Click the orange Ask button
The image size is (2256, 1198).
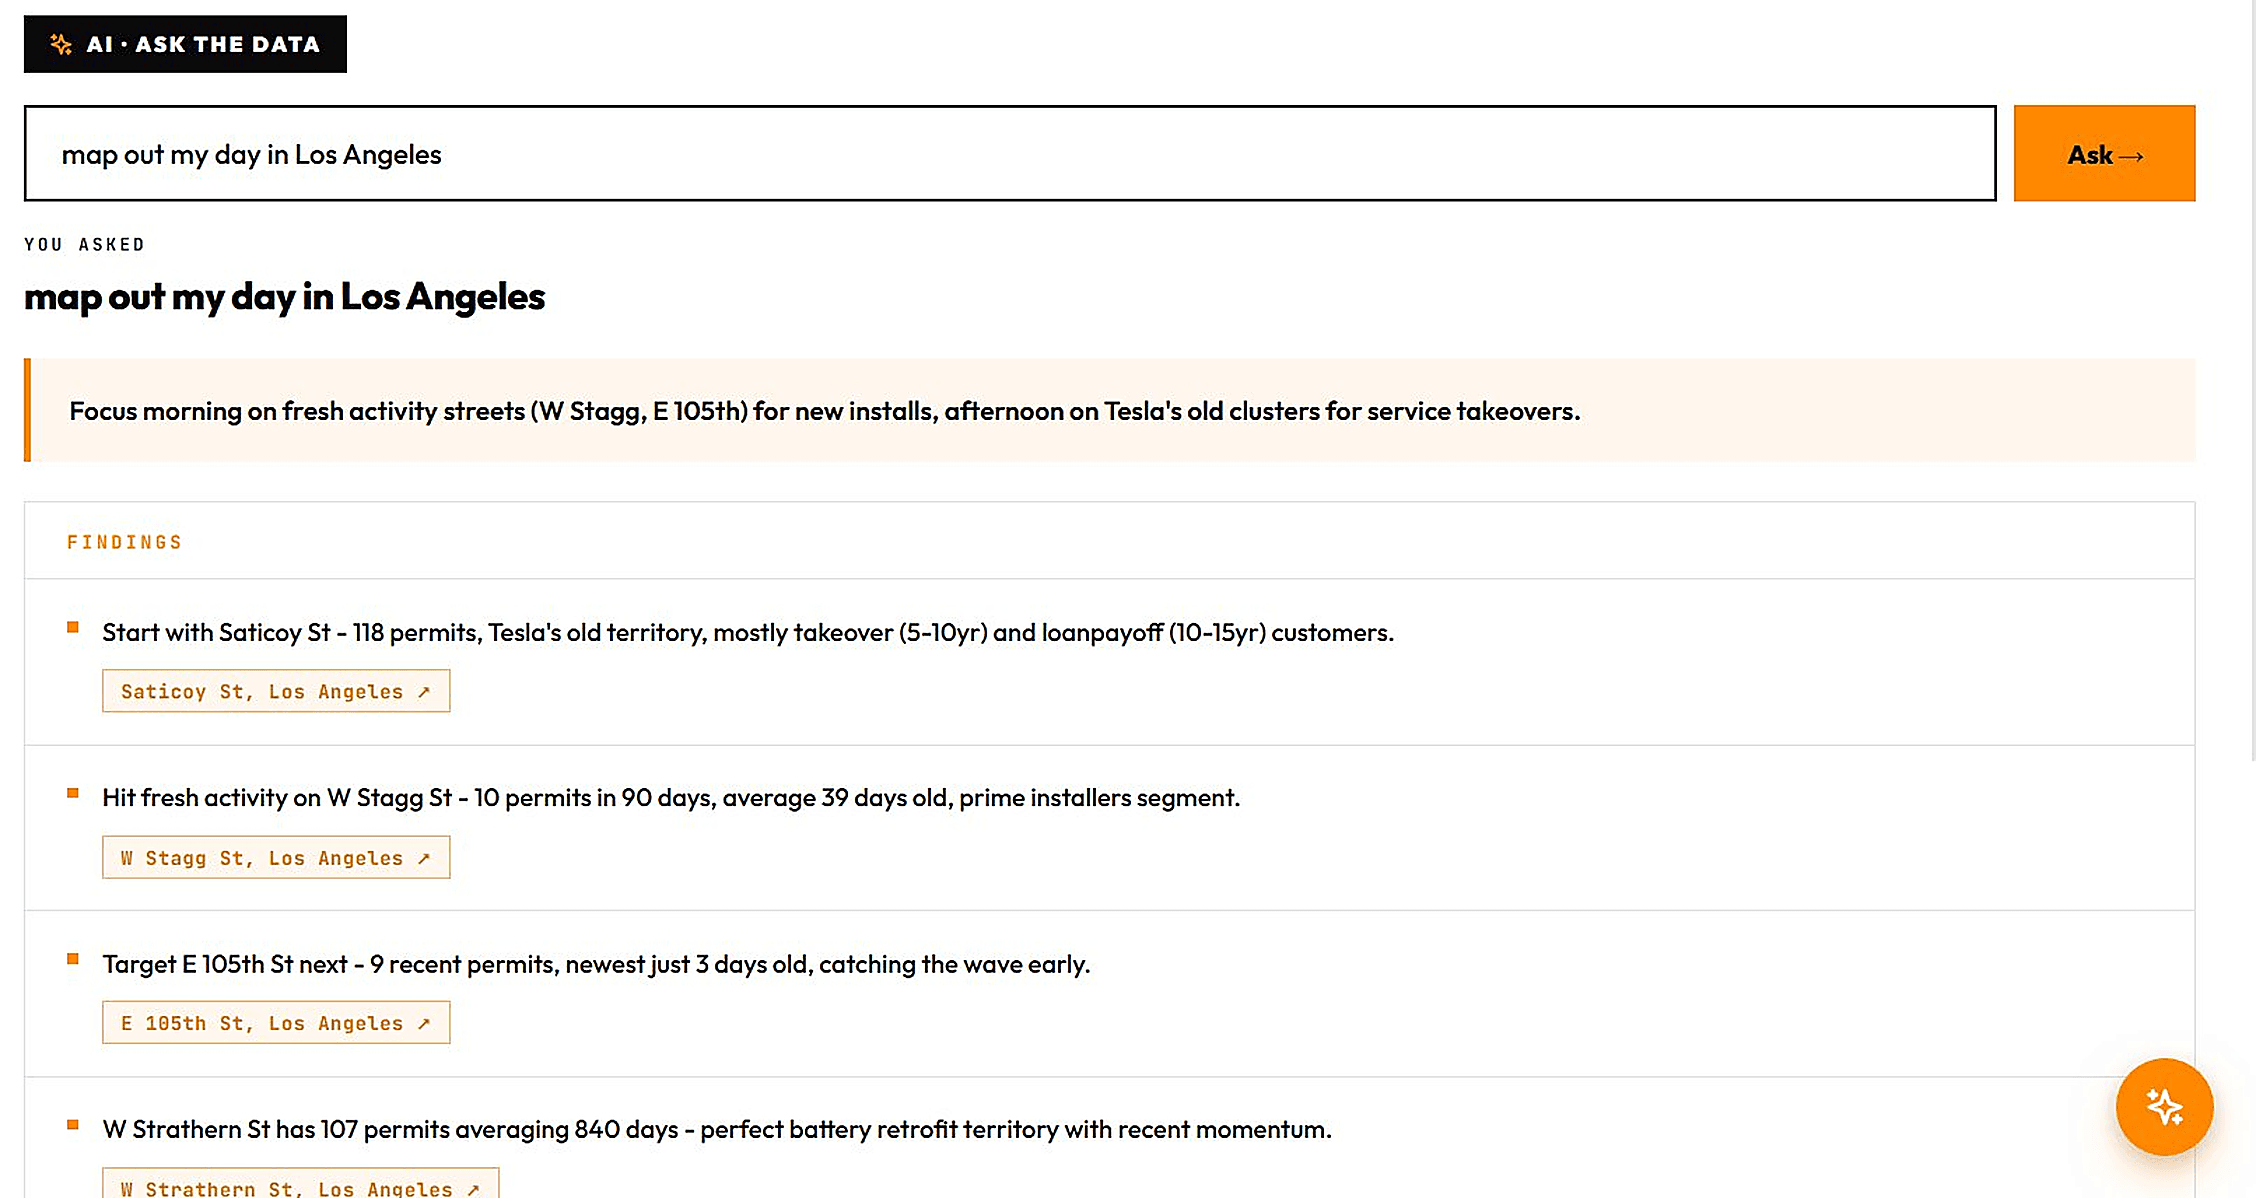(2104, 153)
